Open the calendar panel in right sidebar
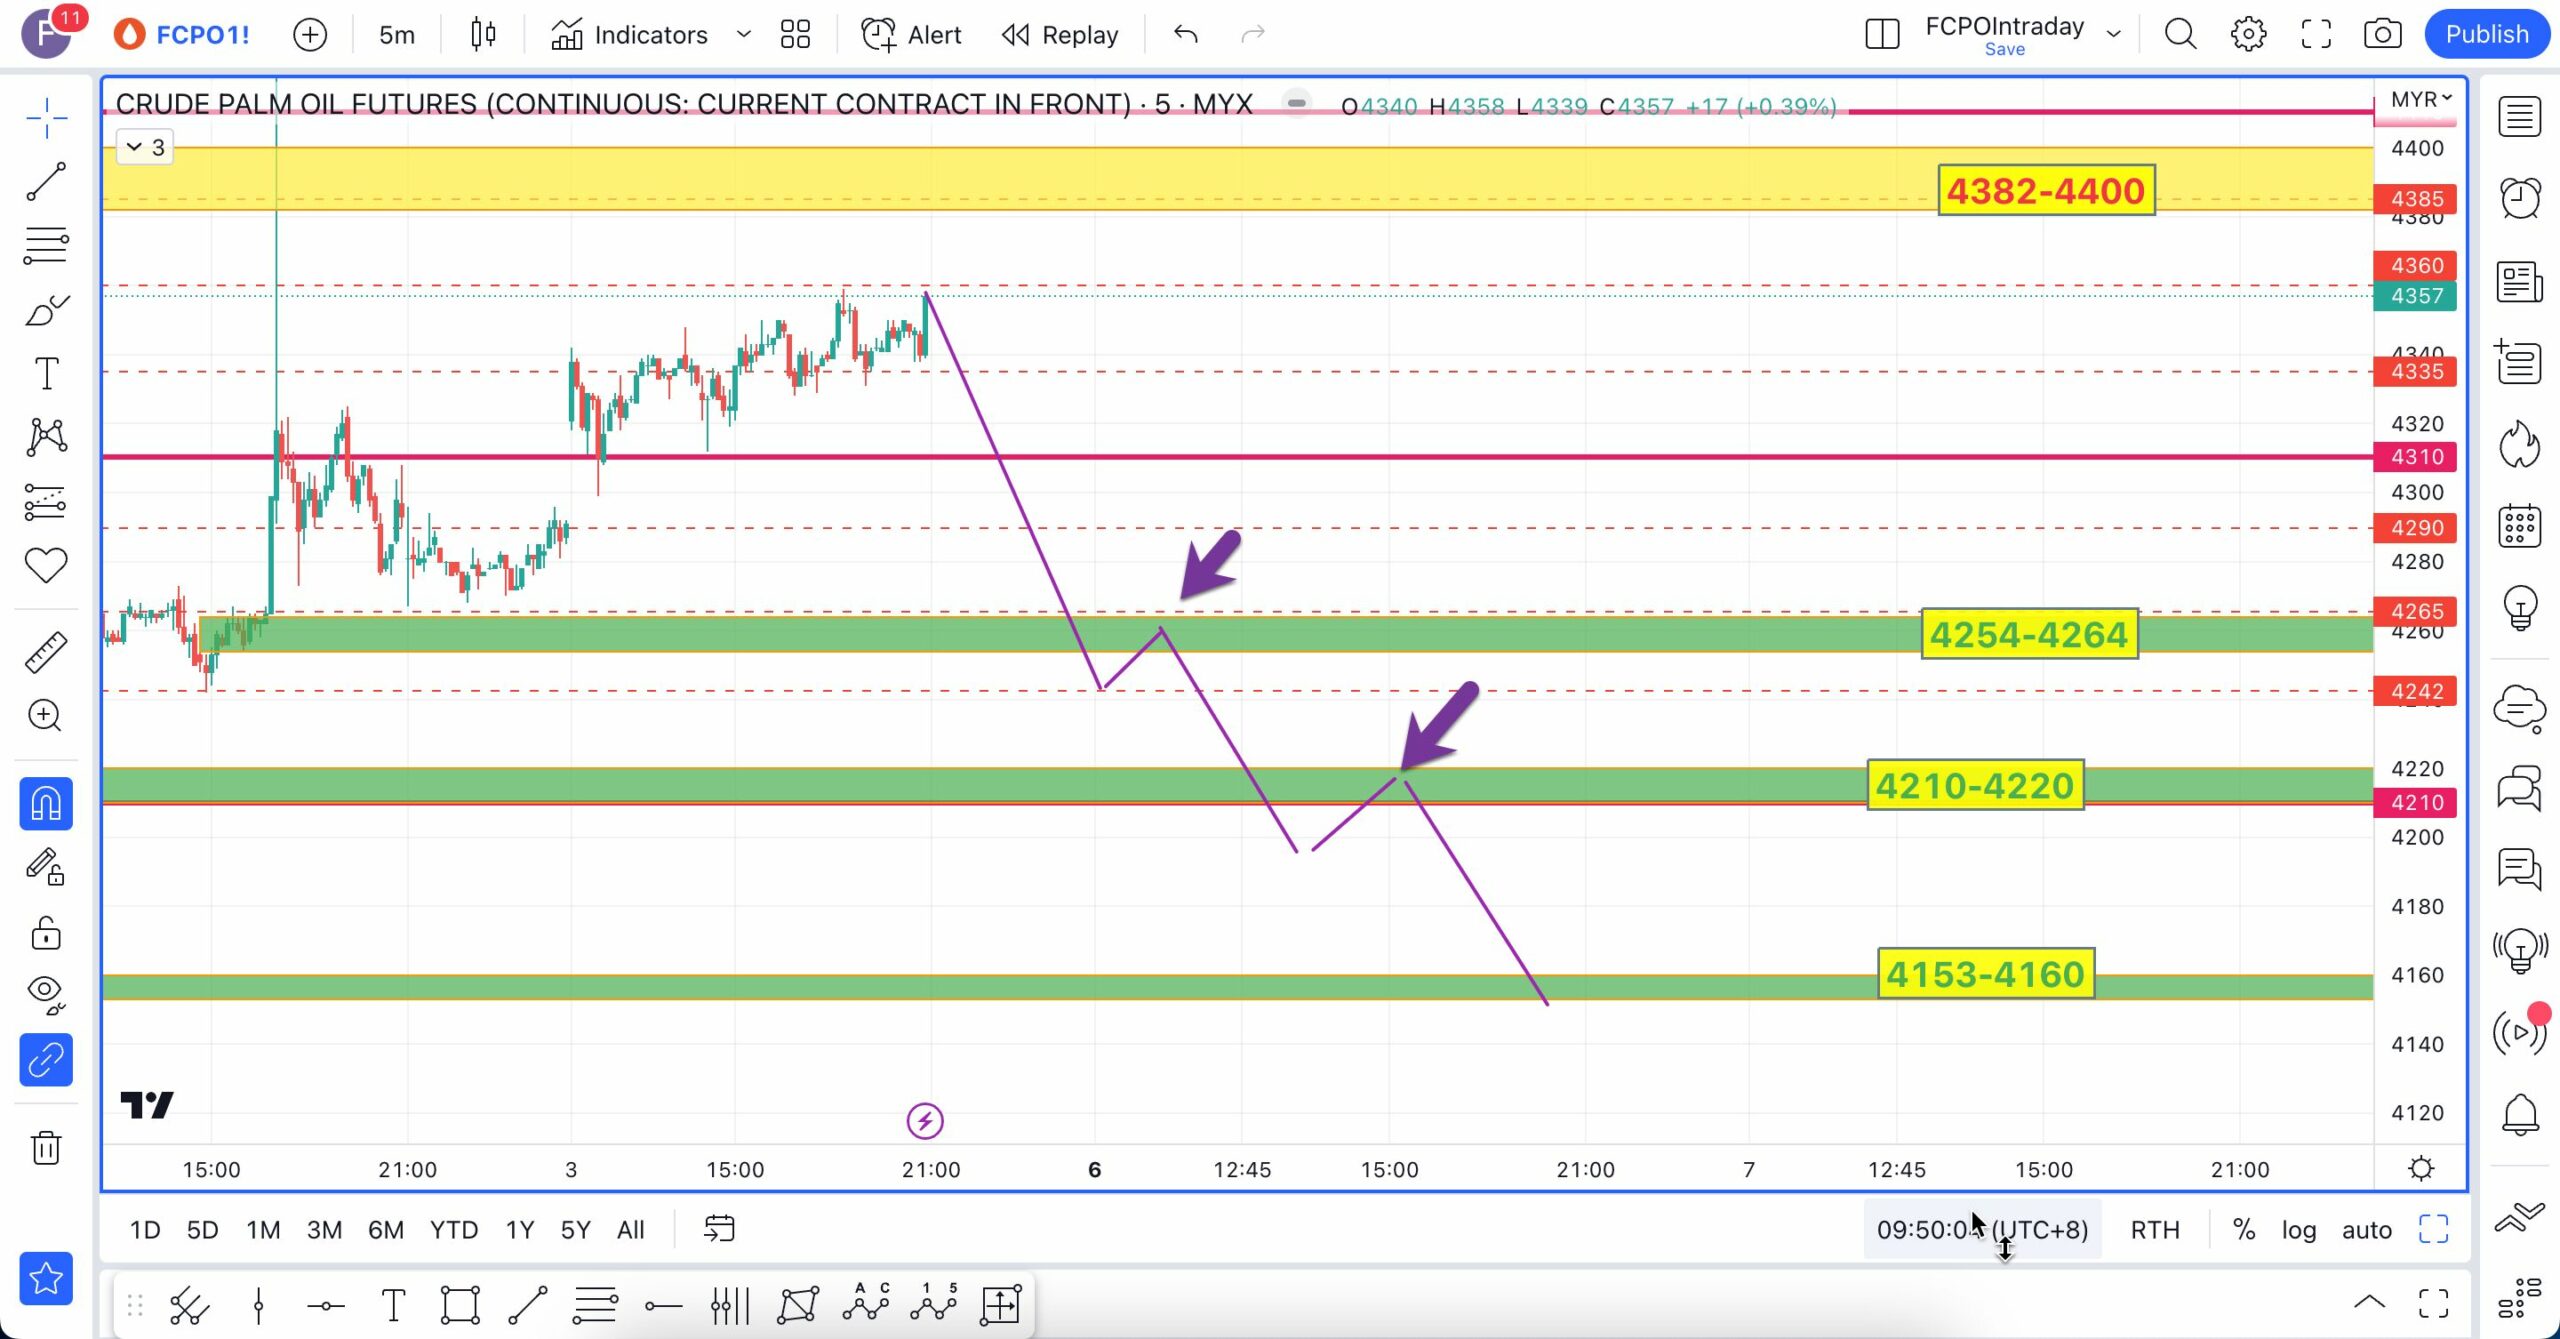 [2519, 526]
